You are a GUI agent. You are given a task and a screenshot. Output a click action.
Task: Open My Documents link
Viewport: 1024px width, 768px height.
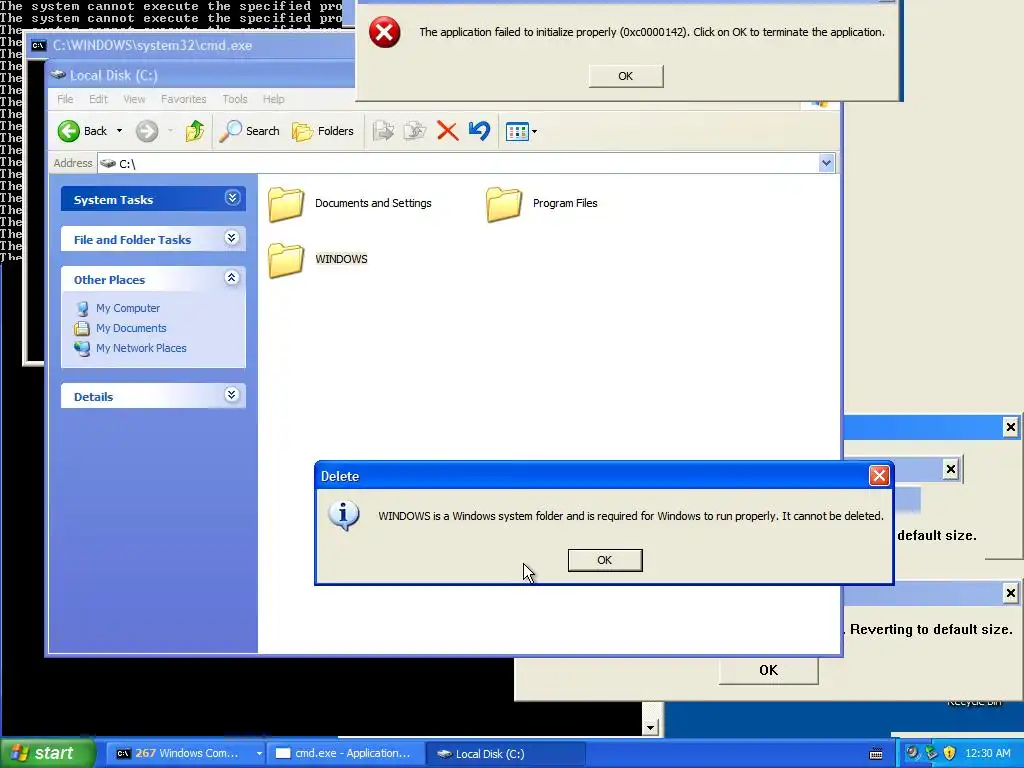[131, 328]
